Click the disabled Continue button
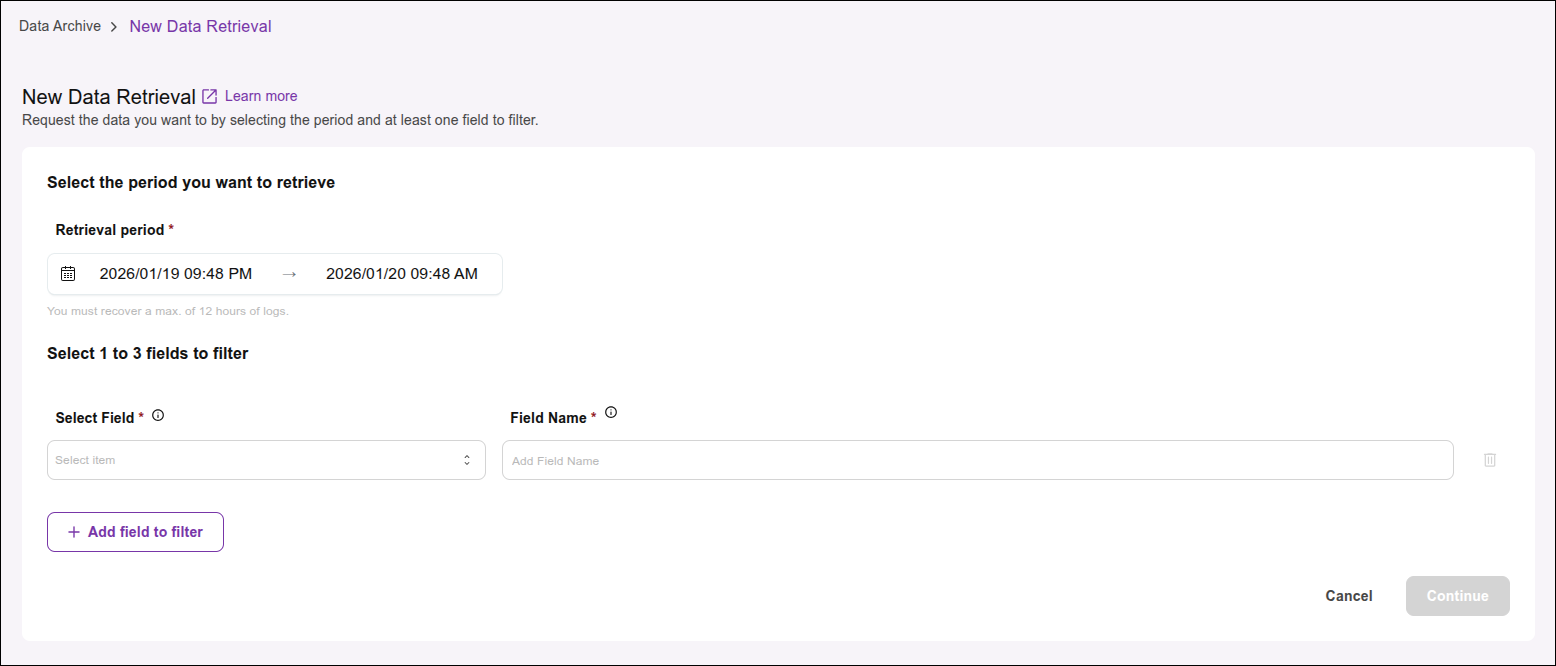 1457,595
